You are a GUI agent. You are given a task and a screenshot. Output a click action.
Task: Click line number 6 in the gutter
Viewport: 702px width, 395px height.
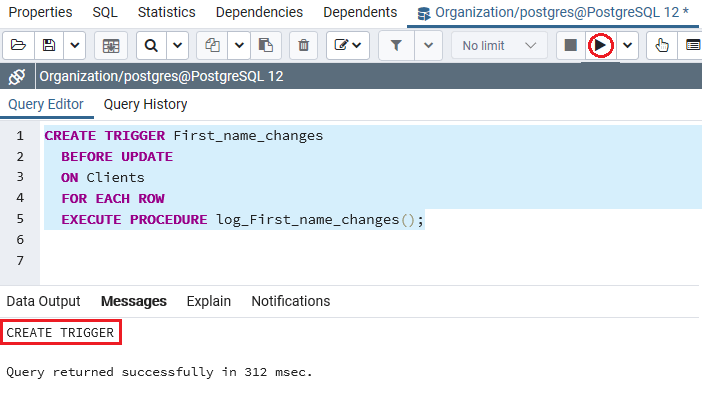pos(20,240)
